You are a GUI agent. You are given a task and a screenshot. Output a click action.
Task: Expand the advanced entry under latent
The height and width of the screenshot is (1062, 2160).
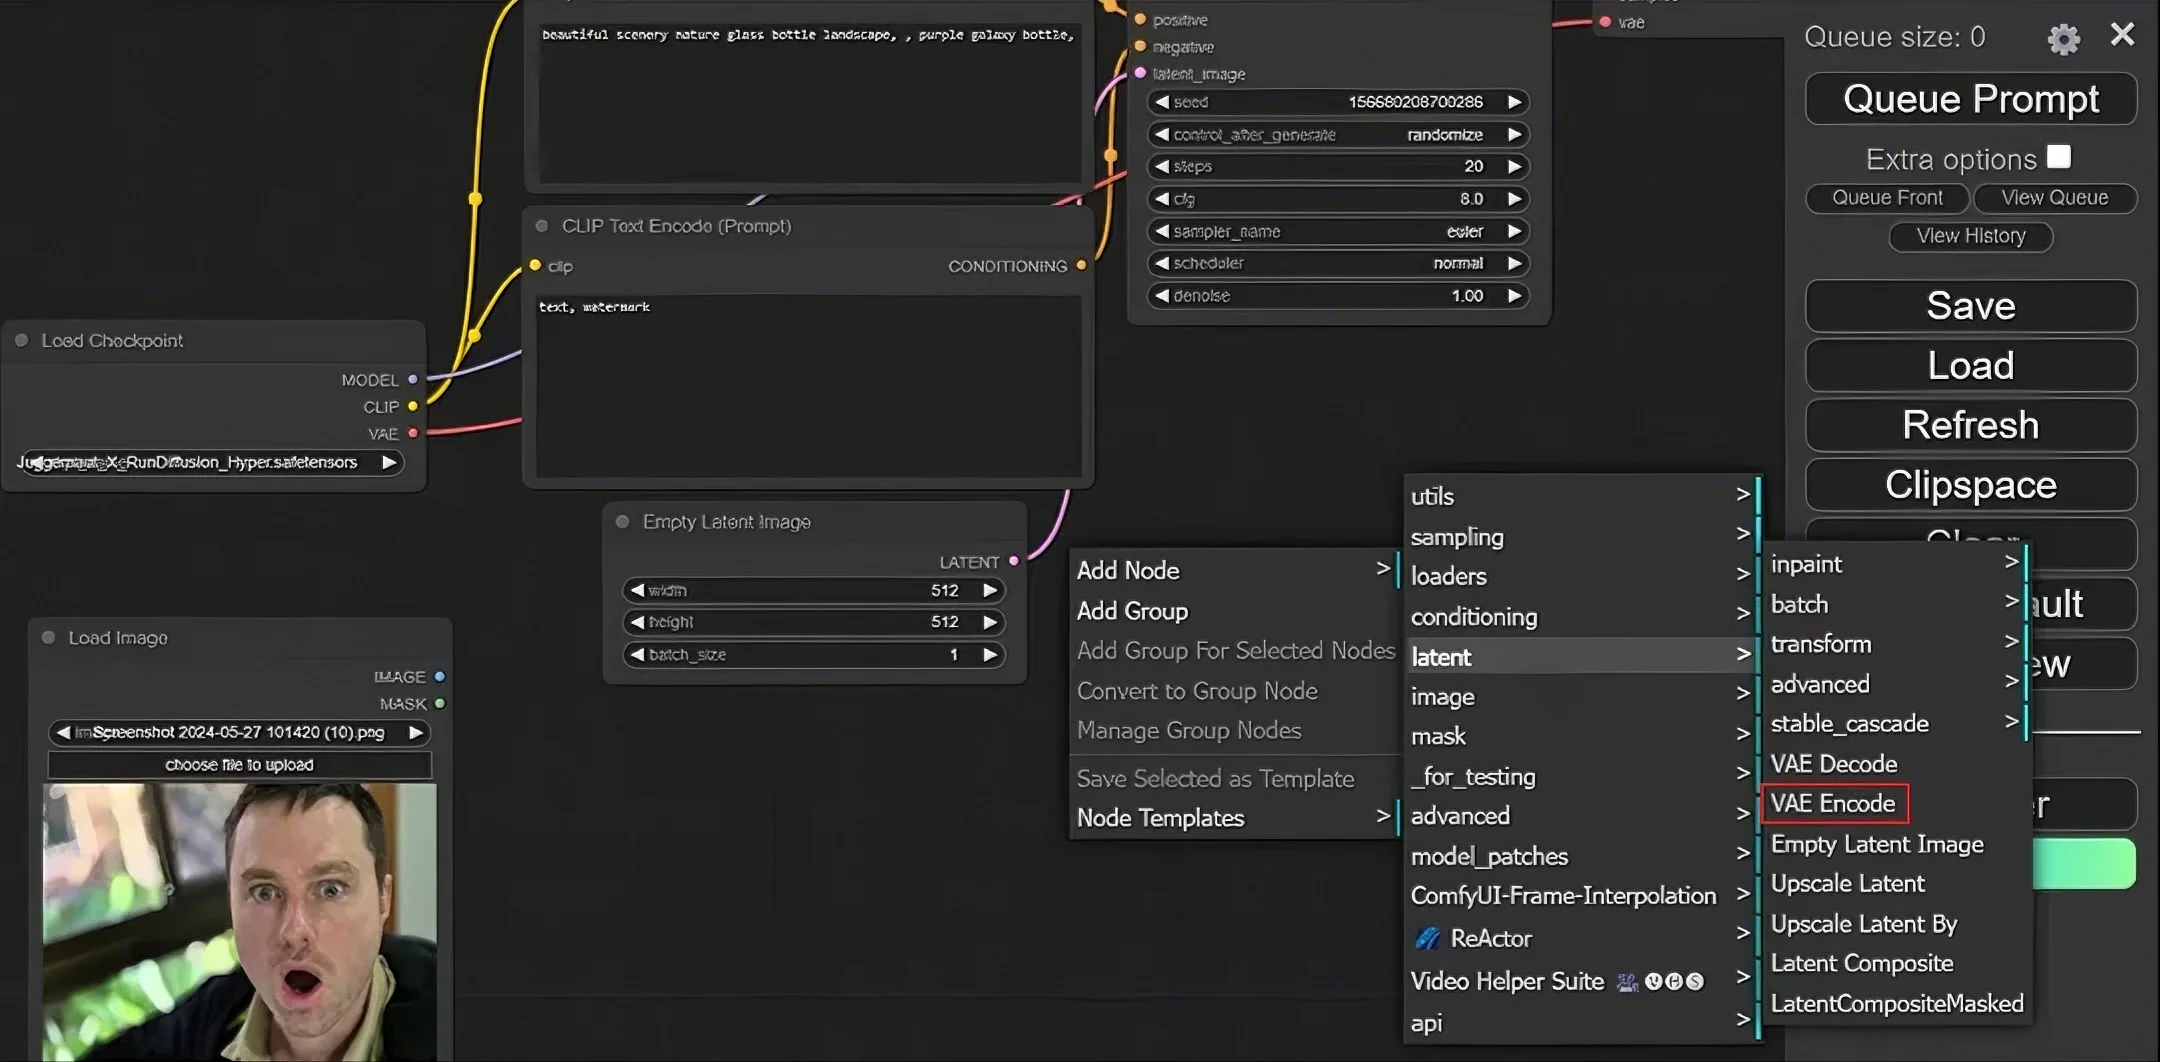(1895, 684)
